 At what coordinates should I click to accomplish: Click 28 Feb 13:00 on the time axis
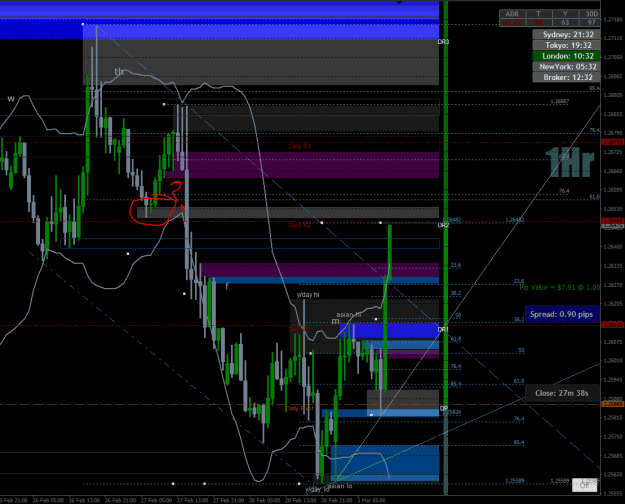click(299, 500)
